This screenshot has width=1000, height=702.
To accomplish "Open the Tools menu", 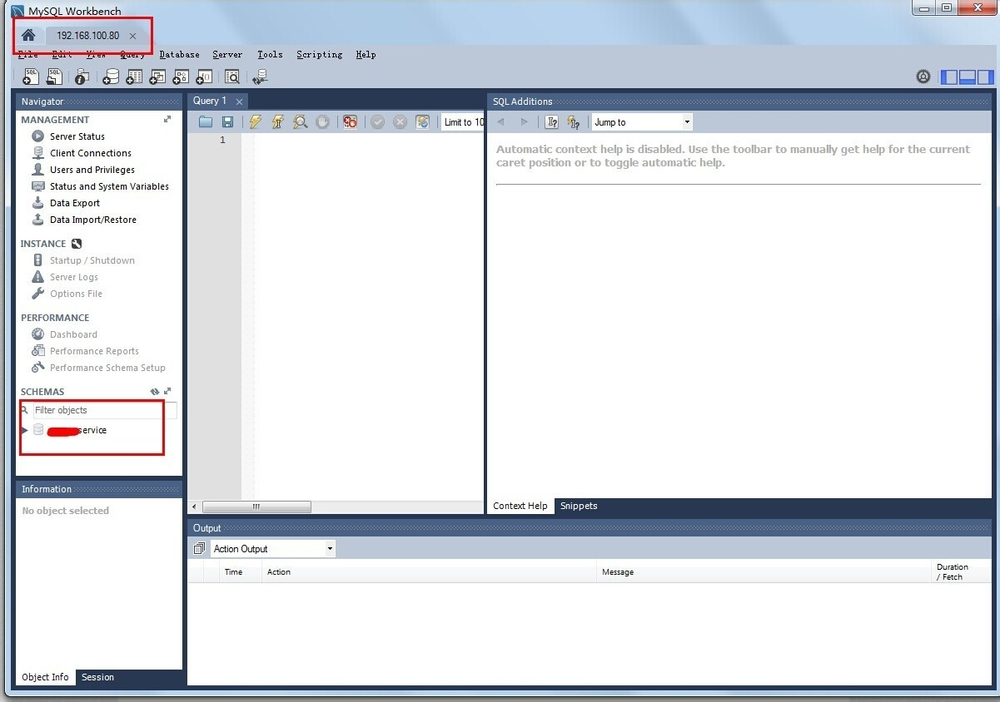I will tap(270, 54).
